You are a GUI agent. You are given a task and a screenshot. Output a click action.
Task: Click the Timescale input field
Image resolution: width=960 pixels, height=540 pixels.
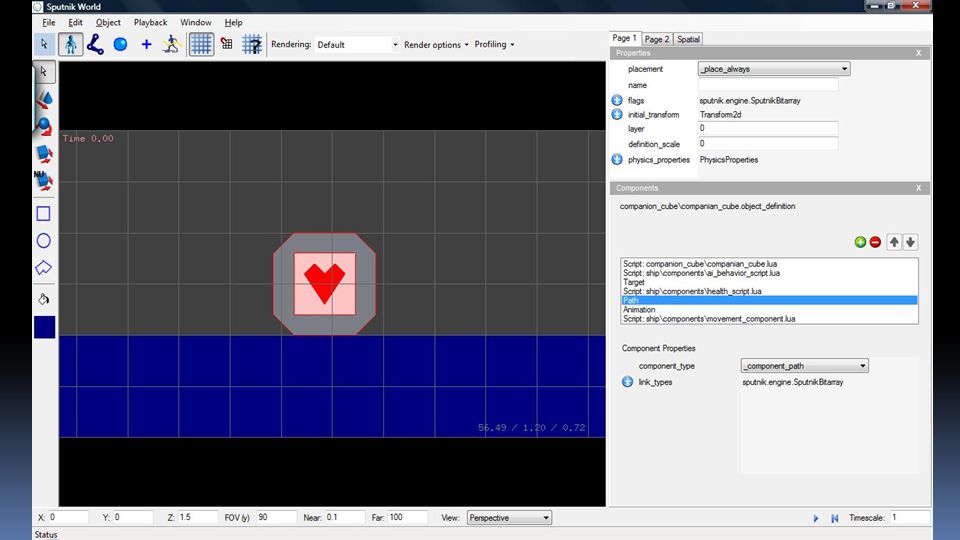(x=910, y=517)
